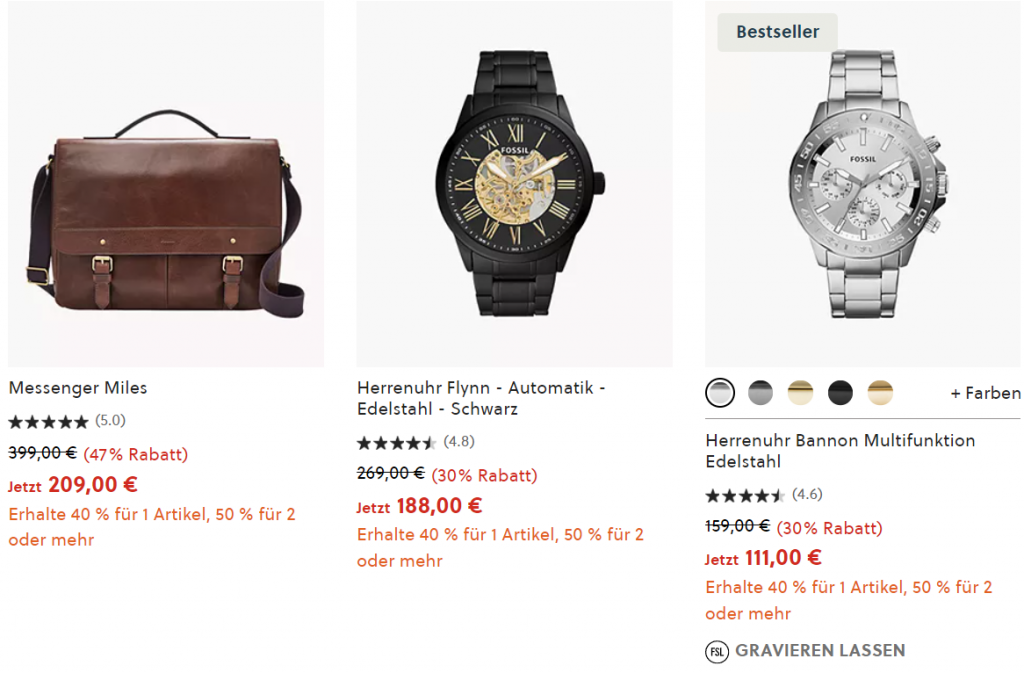Open the silver Bannon watch image
The width and height of the screenshot is (1024, 673).
pyautogui.click(x=862, y=185)
